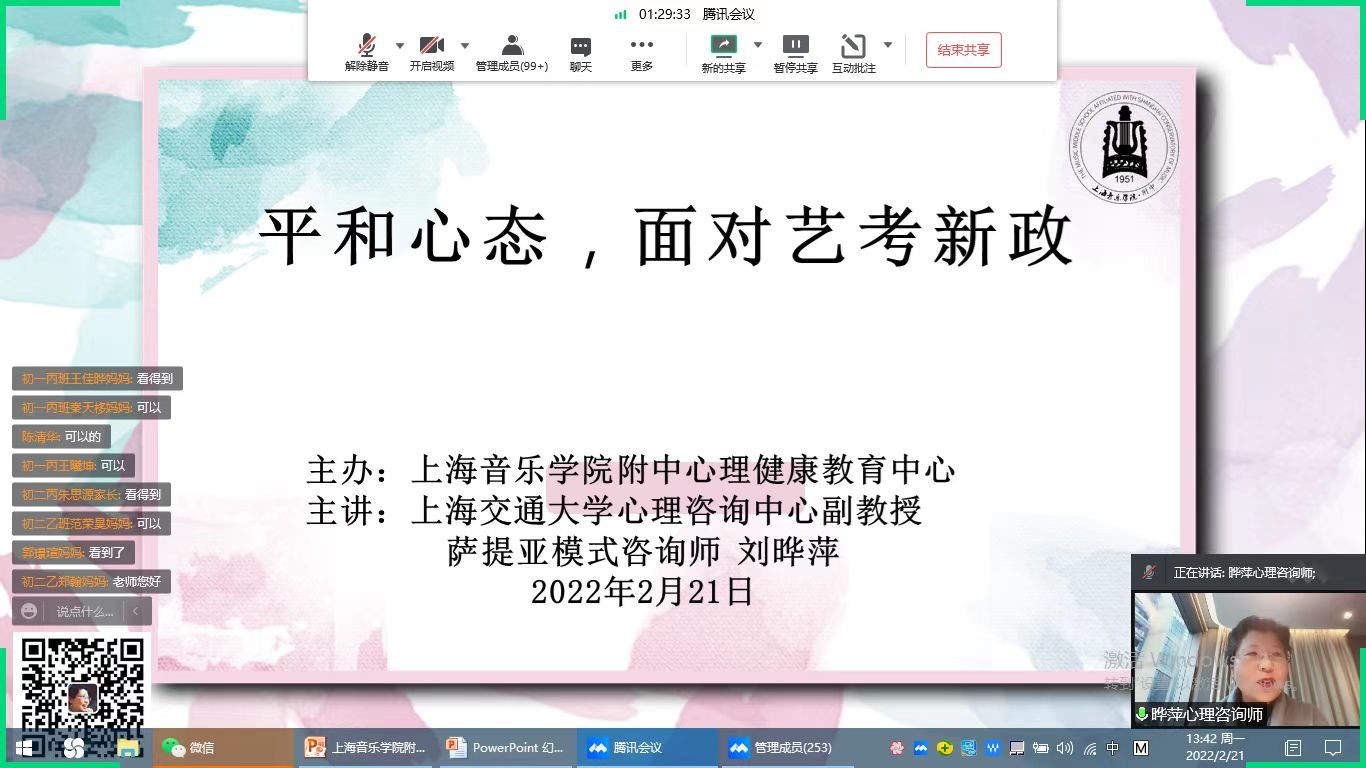Open the 更多 menu

coord(642,53)
